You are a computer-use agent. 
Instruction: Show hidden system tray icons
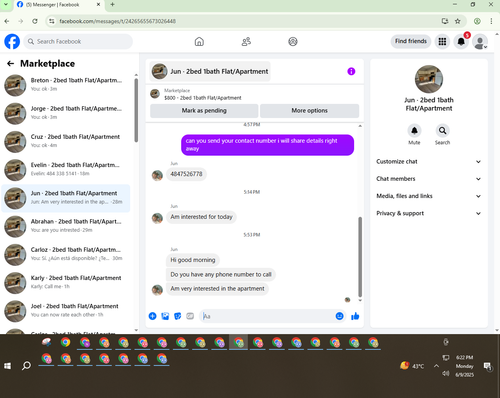436,366
